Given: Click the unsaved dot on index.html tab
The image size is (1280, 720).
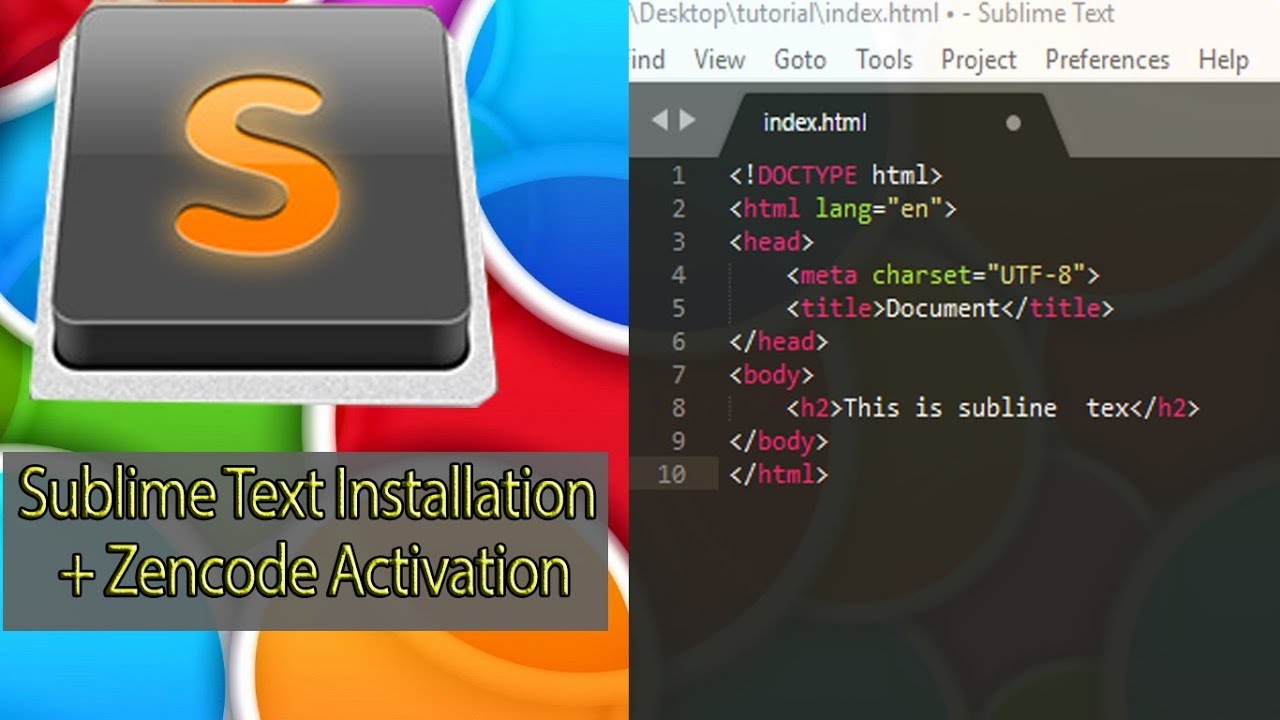Looking at the screenshot, I should click(1013, 123).
